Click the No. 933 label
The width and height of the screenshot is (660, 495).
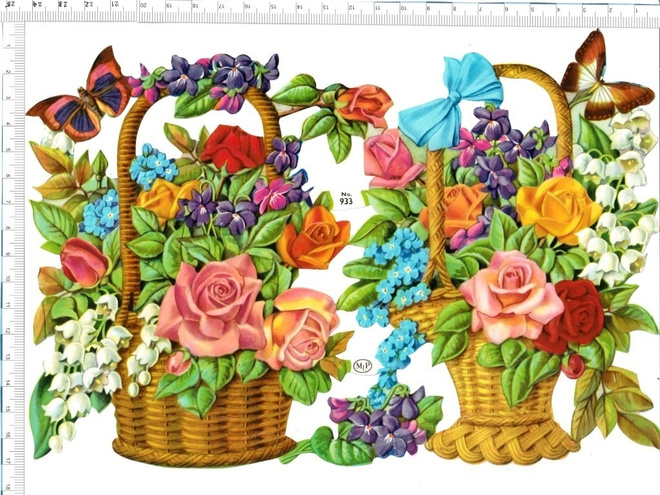(346, 198)
